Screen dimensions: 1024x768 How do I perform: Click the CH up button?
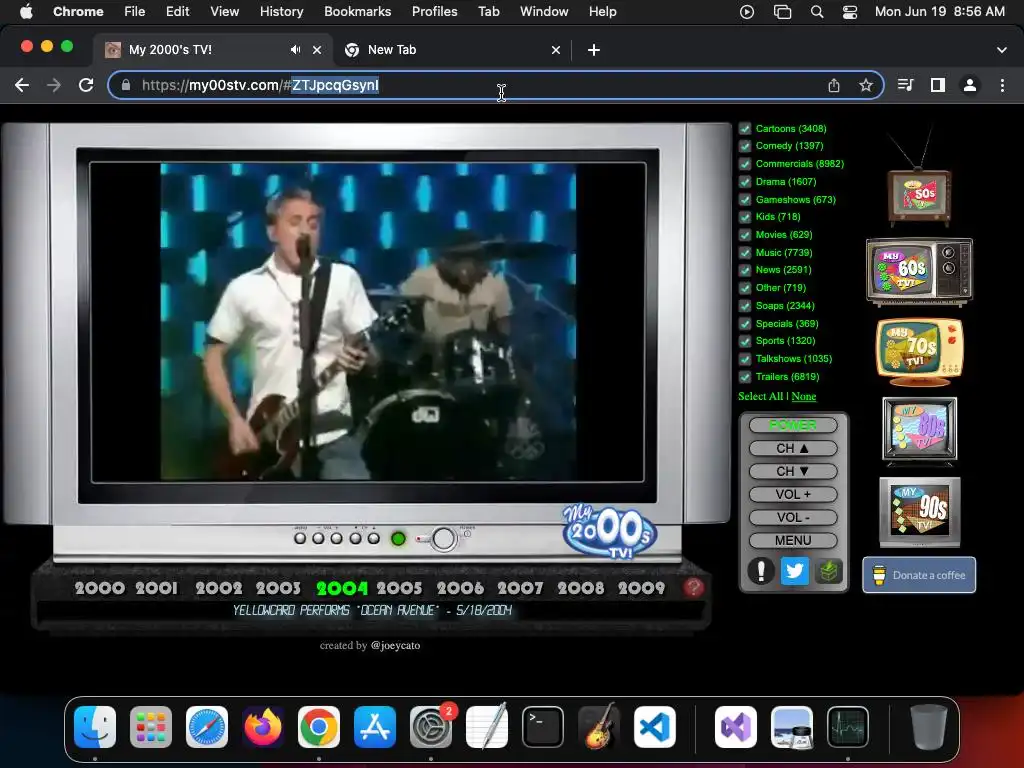pos(793,448)
